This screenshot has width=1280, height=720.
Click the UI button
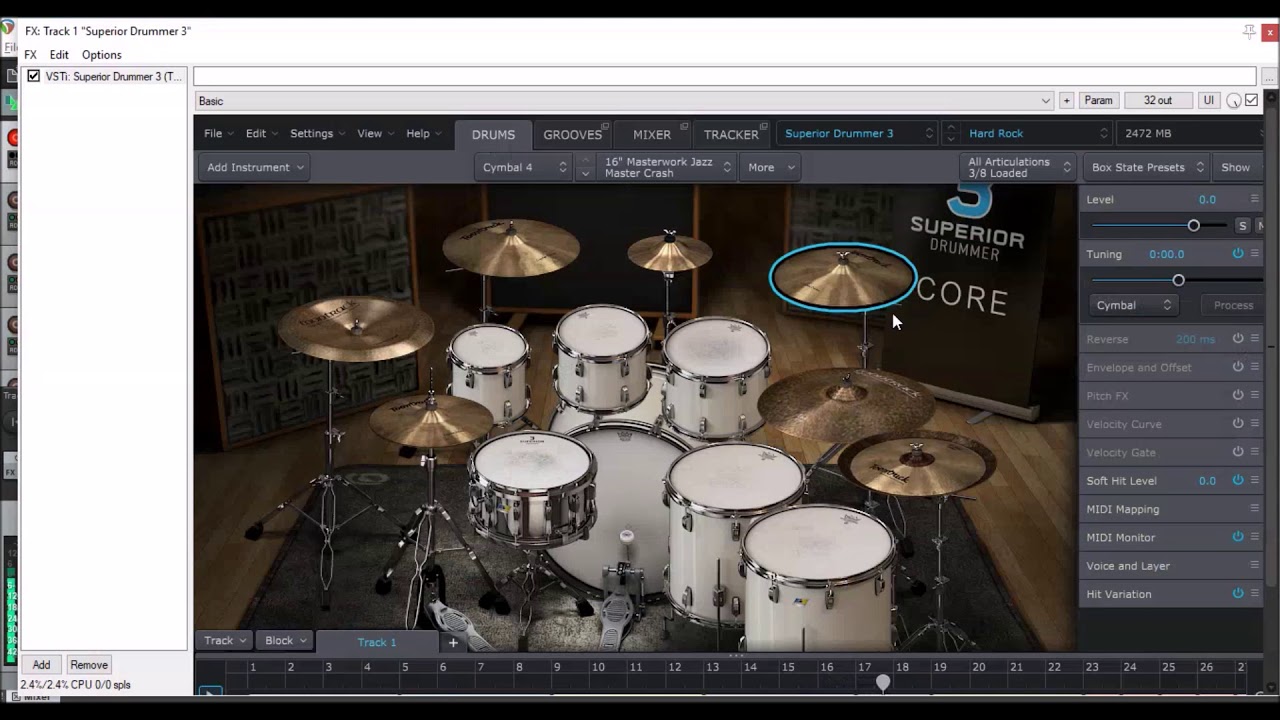(1208, 100)
